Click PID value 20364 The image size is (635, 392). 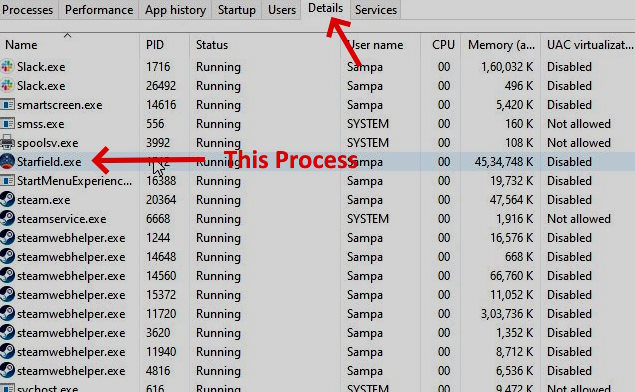[161, 200]
